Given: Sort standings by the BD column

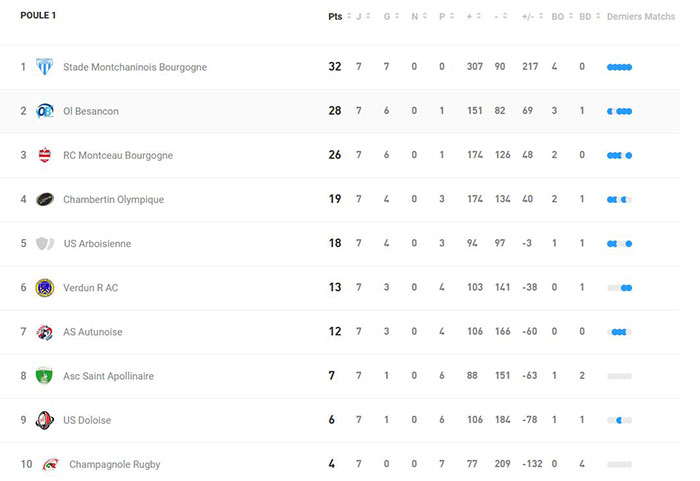Looking at the screenshot, I should click(x=590, y=17).
